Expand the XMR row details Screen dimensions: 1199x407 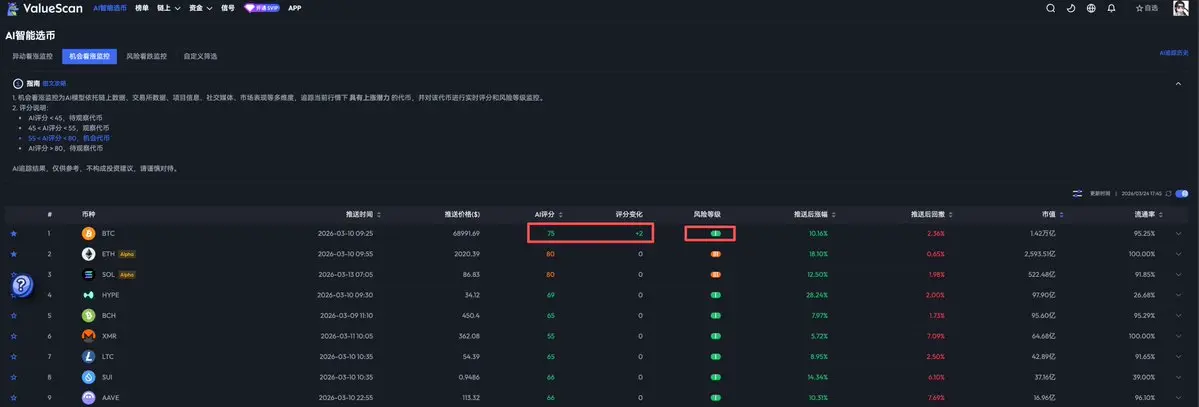tap(1178, 336)
